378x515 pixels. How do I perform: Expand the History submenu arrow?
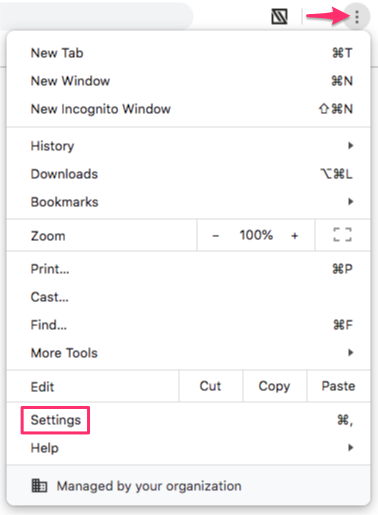point(350,145)
